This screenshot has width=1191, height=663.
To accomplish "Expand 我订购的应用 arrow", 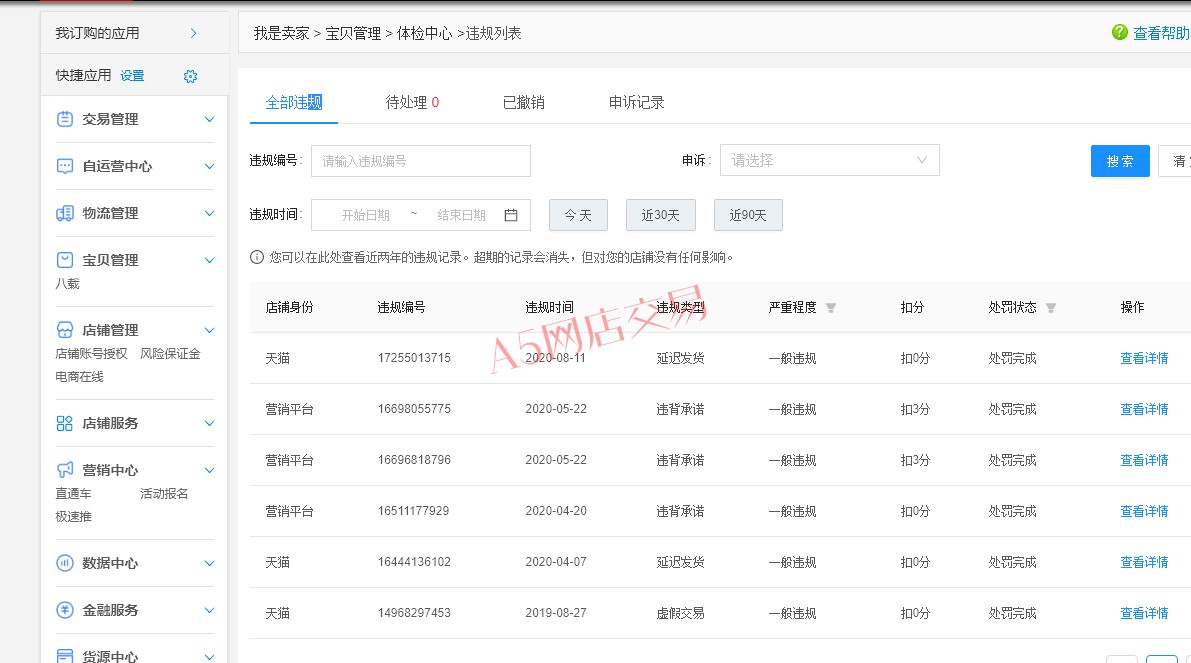I will pyautogui.click(x=194, y=33).
